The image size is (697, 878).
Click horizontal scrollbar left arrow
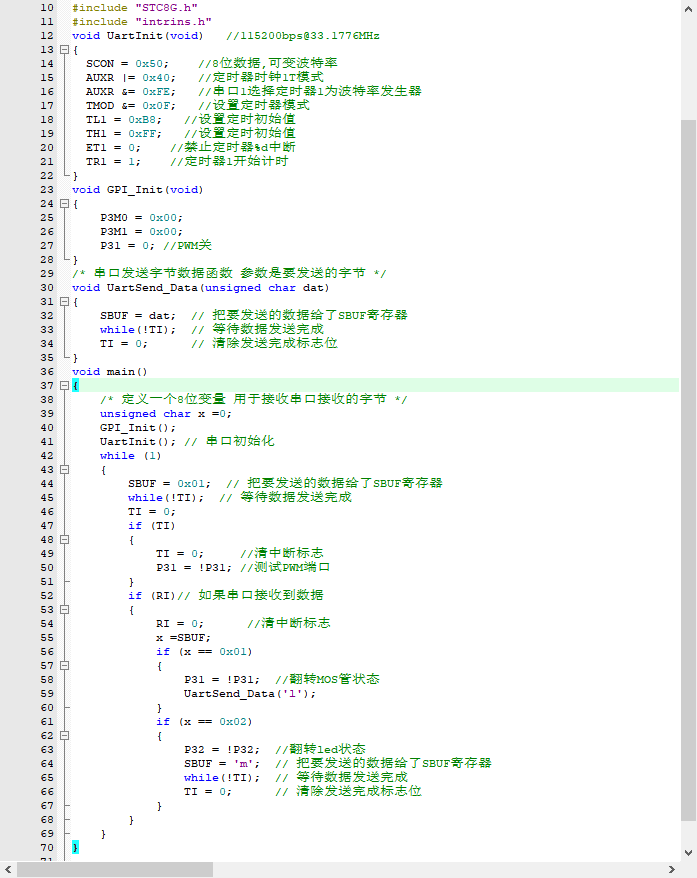(x=8, y=870)
